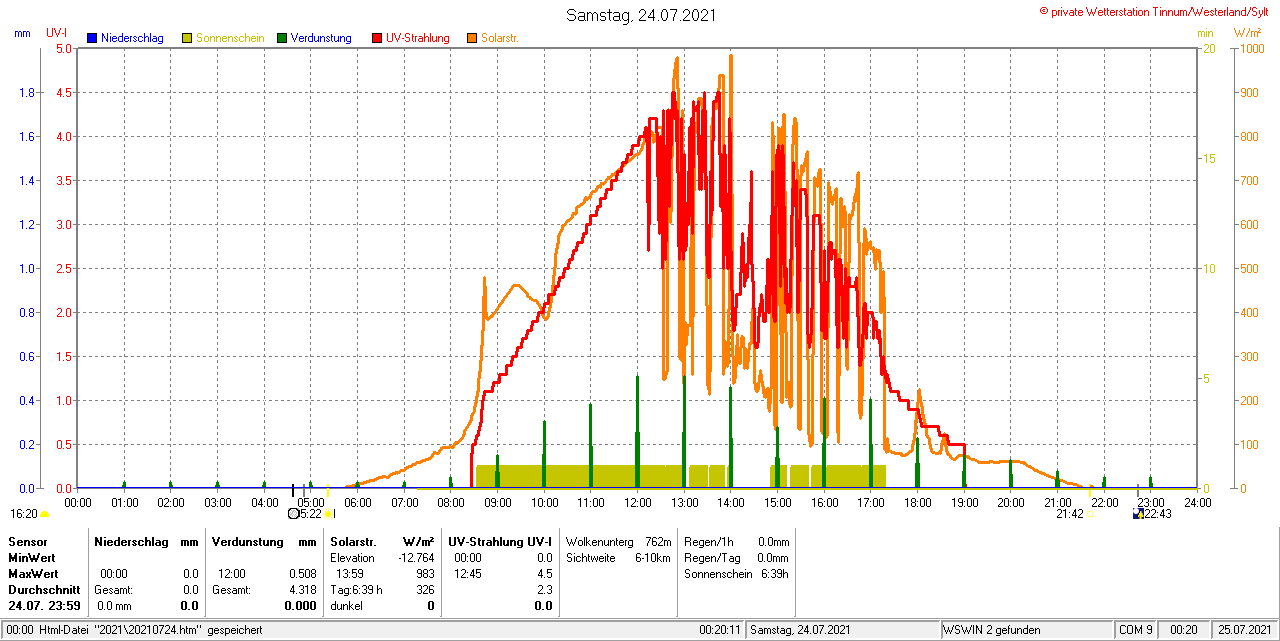
Task: Click the Wolkenunterg 762m entry
Action: coord(618,541)
